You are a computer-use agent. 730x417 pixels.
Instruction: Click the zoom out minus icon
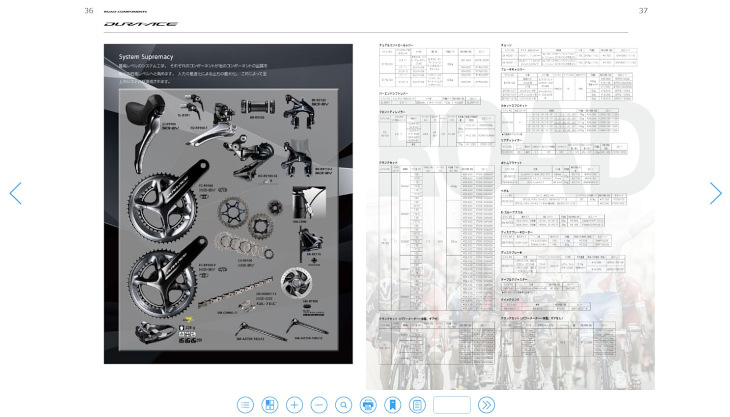(x=319, y=405)
